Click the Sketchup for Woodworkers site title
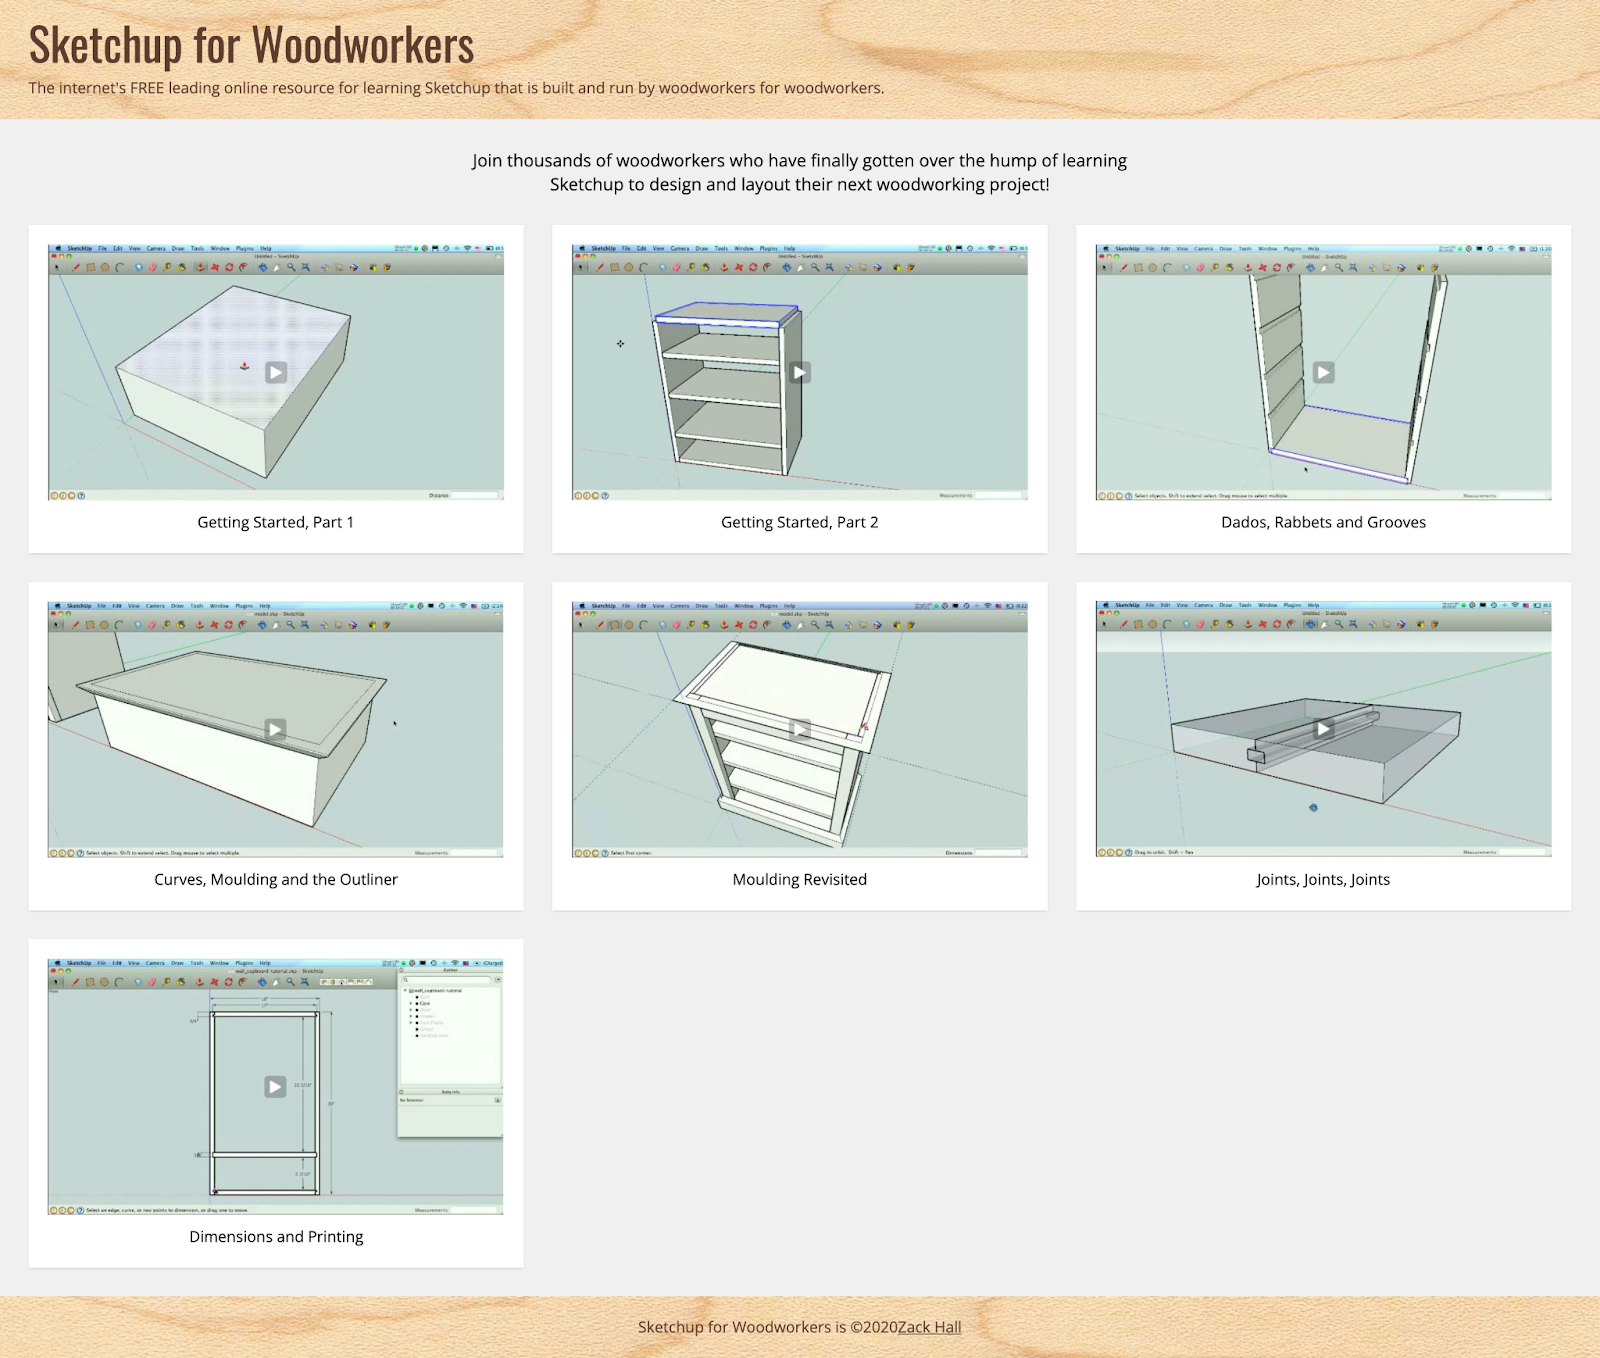Screen dimensions: 1600x1358 (x=251, y=45)
